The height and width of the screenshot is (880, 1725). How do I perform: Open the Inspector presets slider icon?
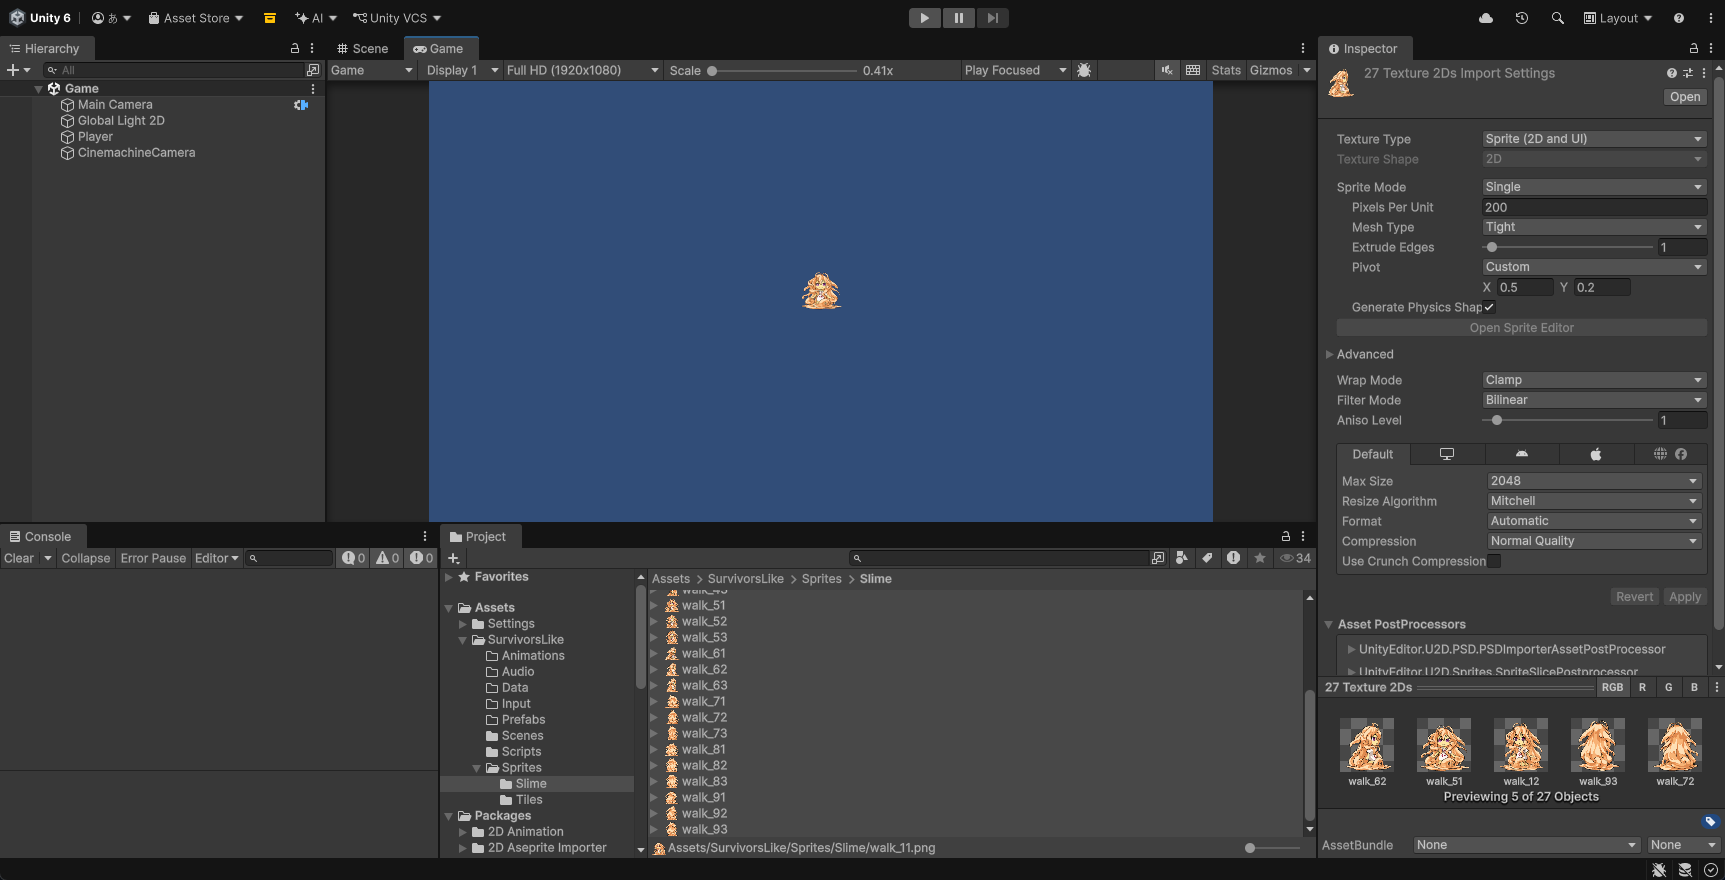[x=1688, y=73]
